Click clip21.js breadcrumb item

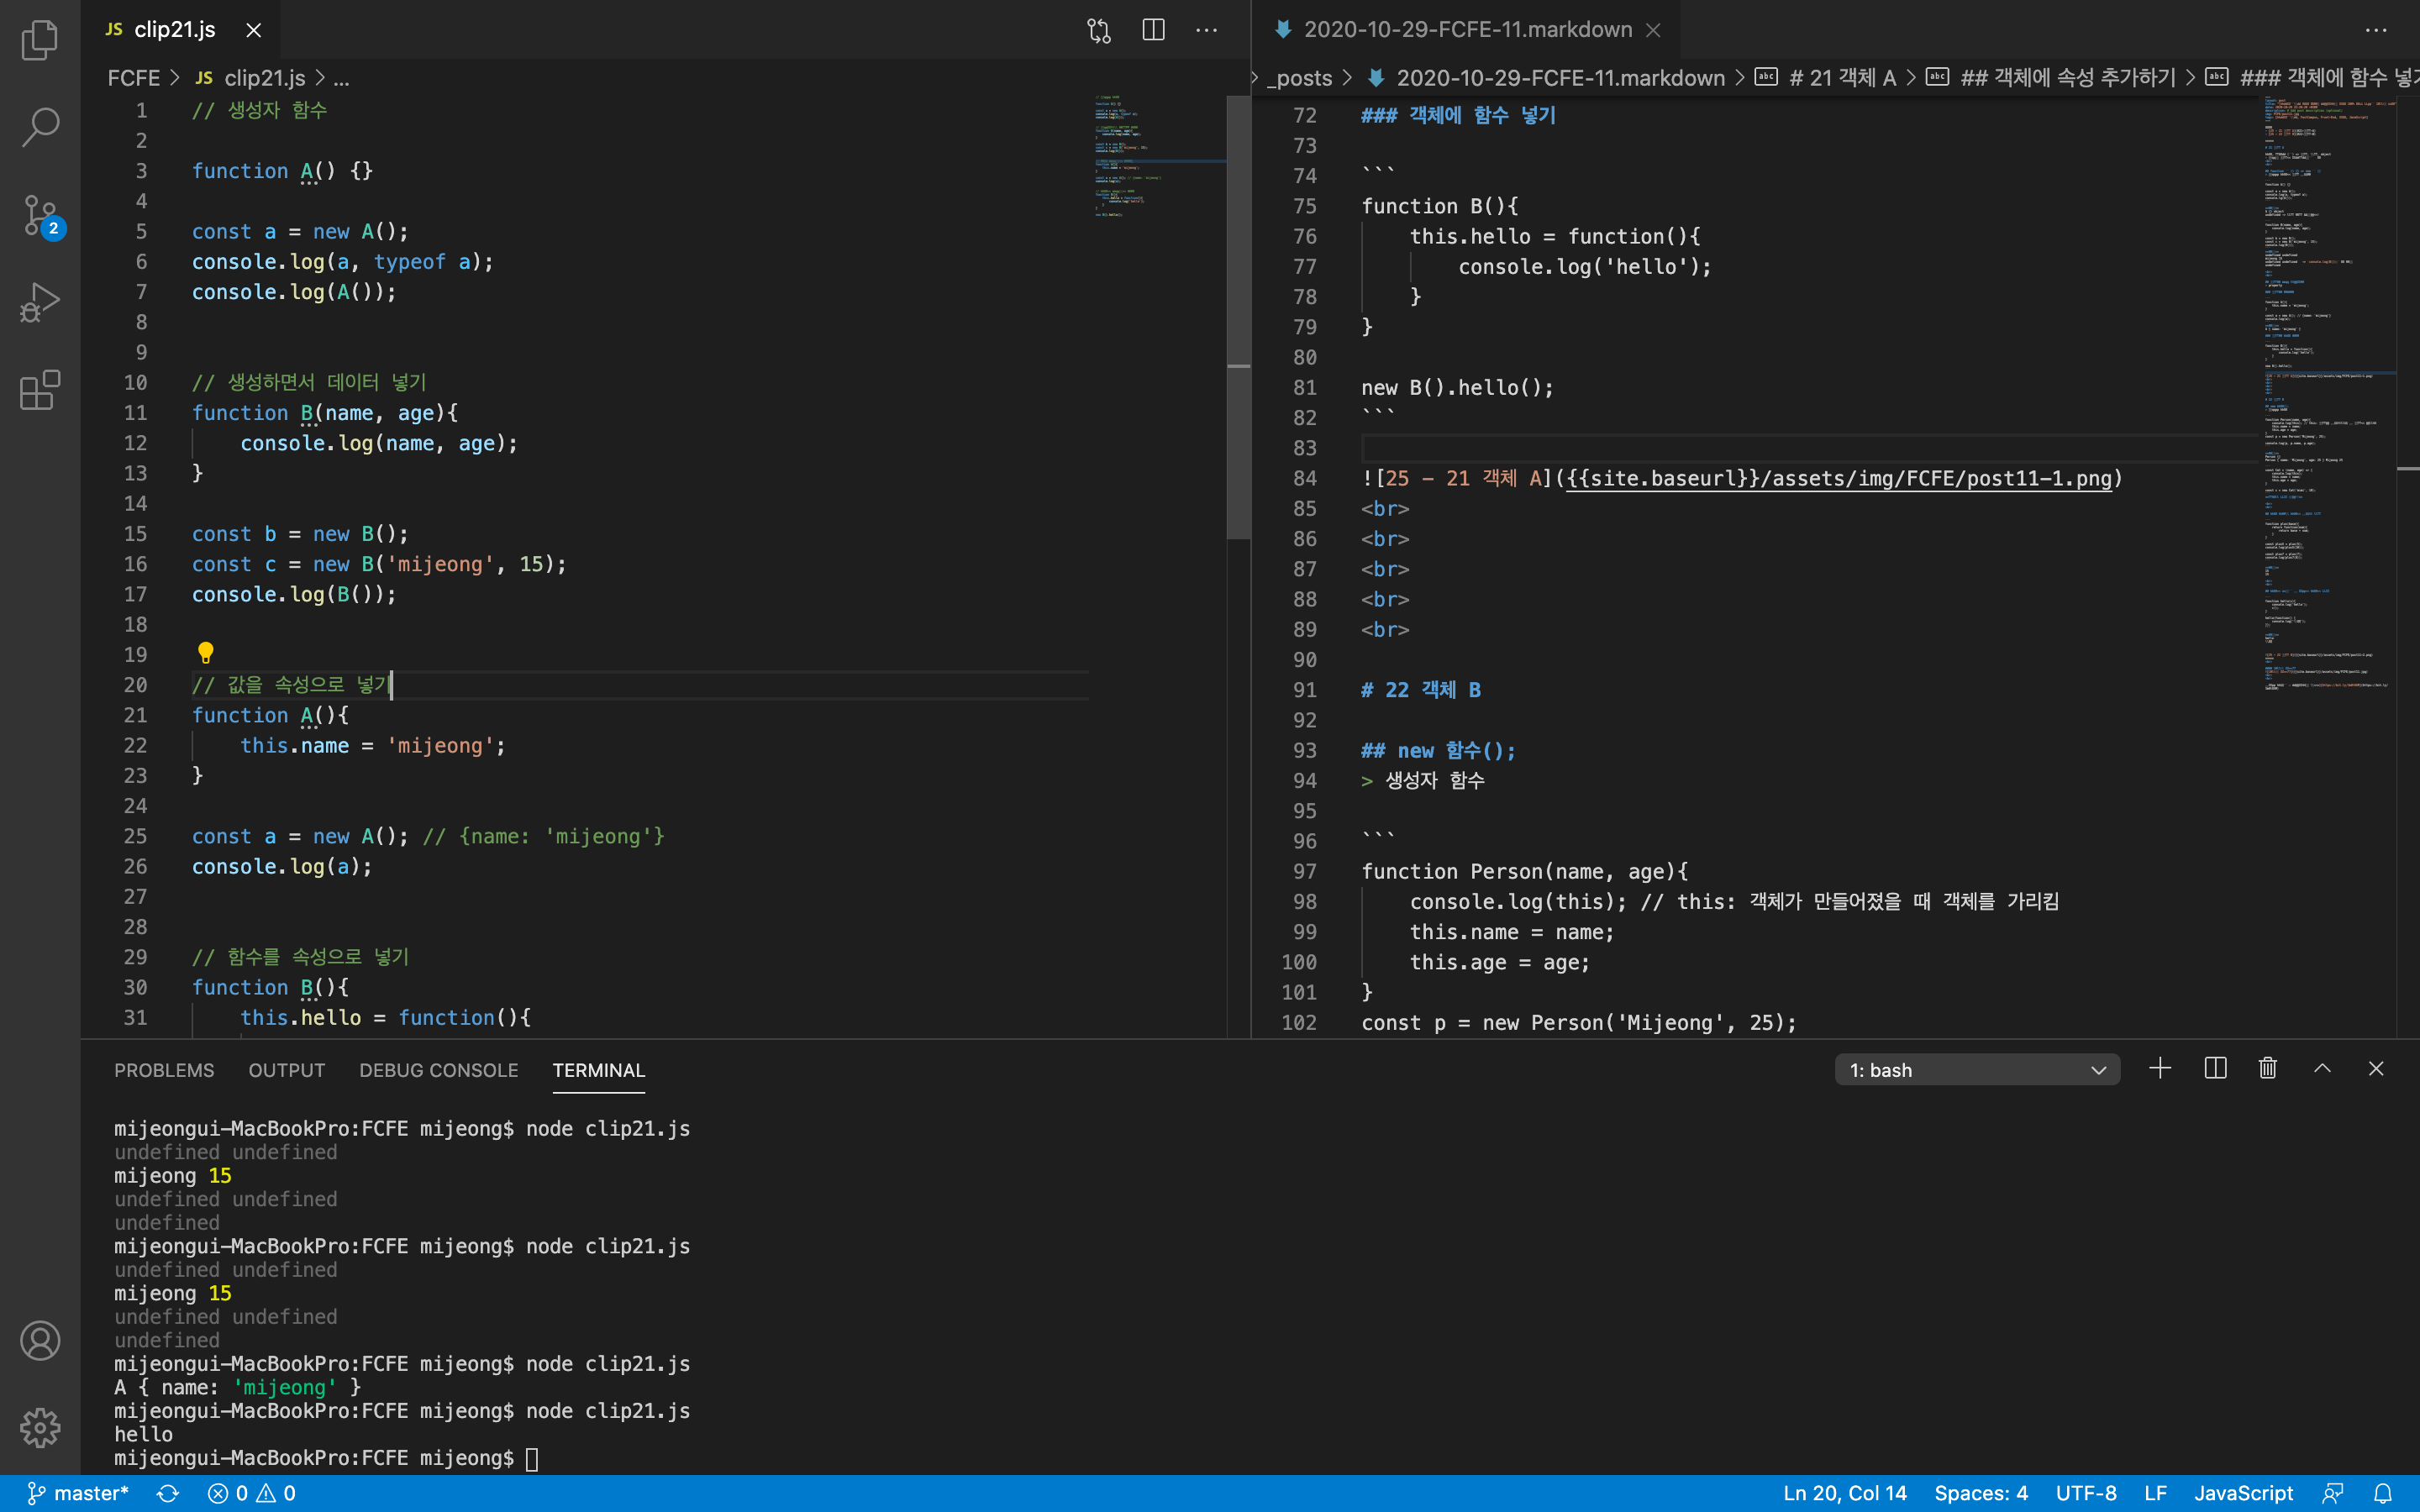point(251,77)
